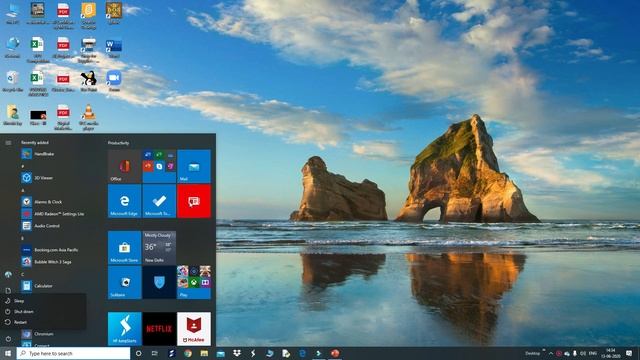Open the Play games folder tile
640x360 pixels.
(x=194, y=282)
